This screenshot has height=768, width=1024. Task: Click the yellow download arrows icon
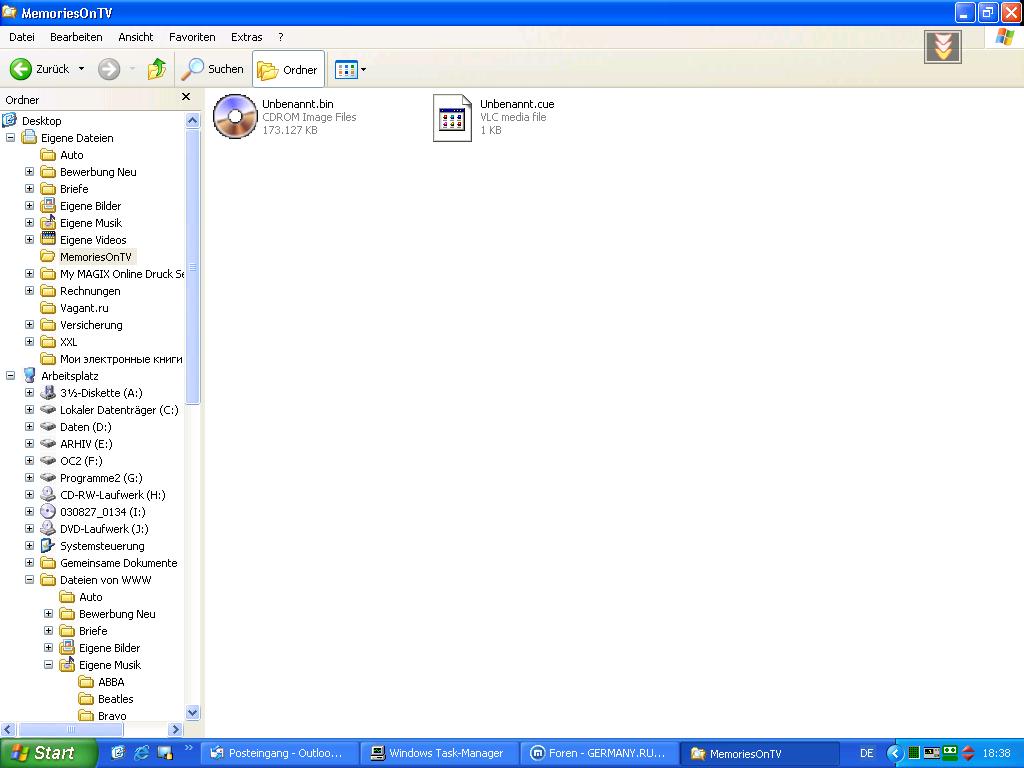point(942,46)
